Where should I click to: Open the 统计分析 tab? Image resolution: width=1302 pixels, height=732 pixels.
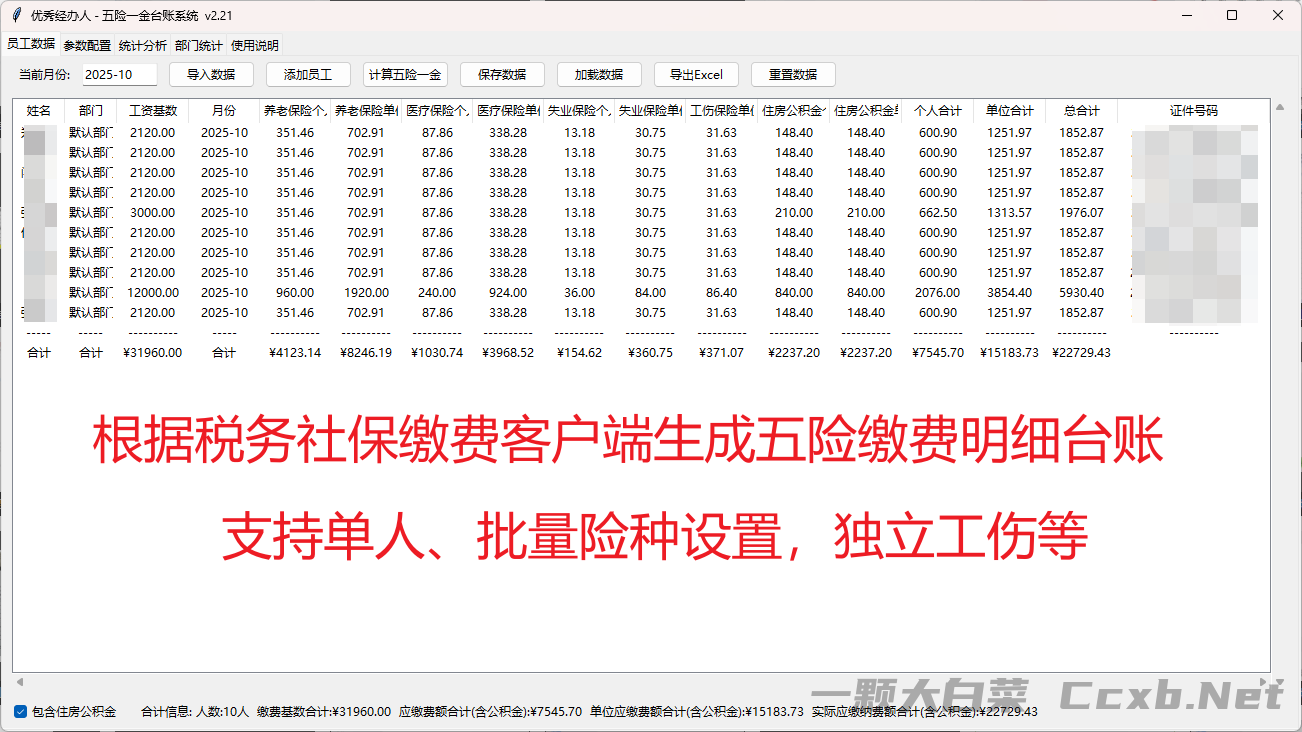(x=143, y=45)
